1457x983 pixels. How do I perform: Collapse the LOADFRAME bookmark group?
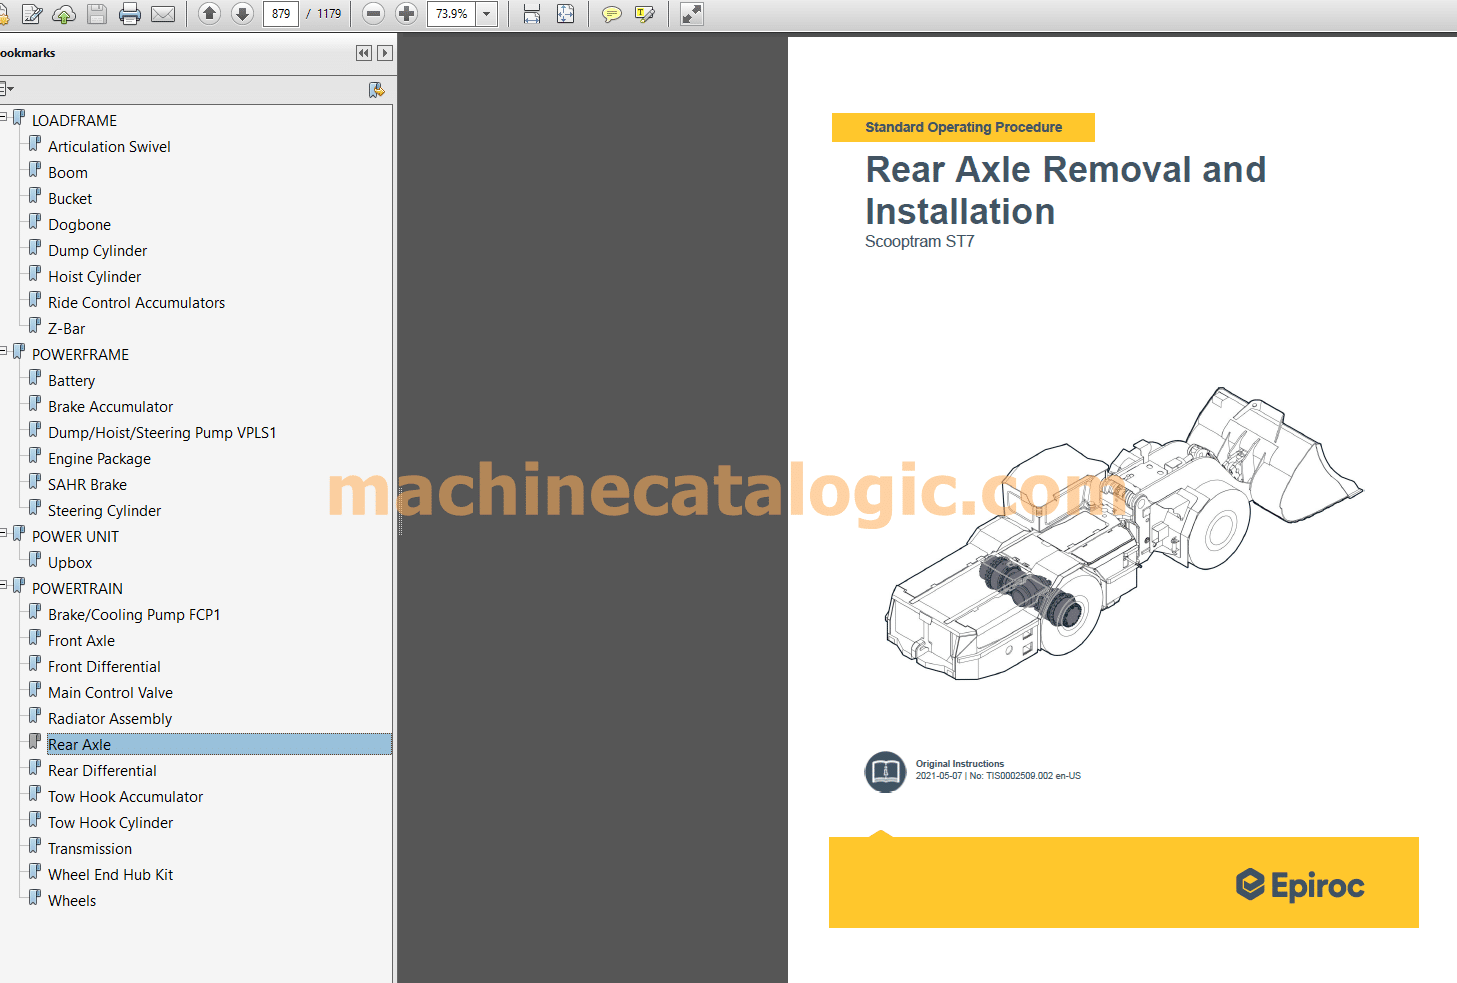coord(4,117)
